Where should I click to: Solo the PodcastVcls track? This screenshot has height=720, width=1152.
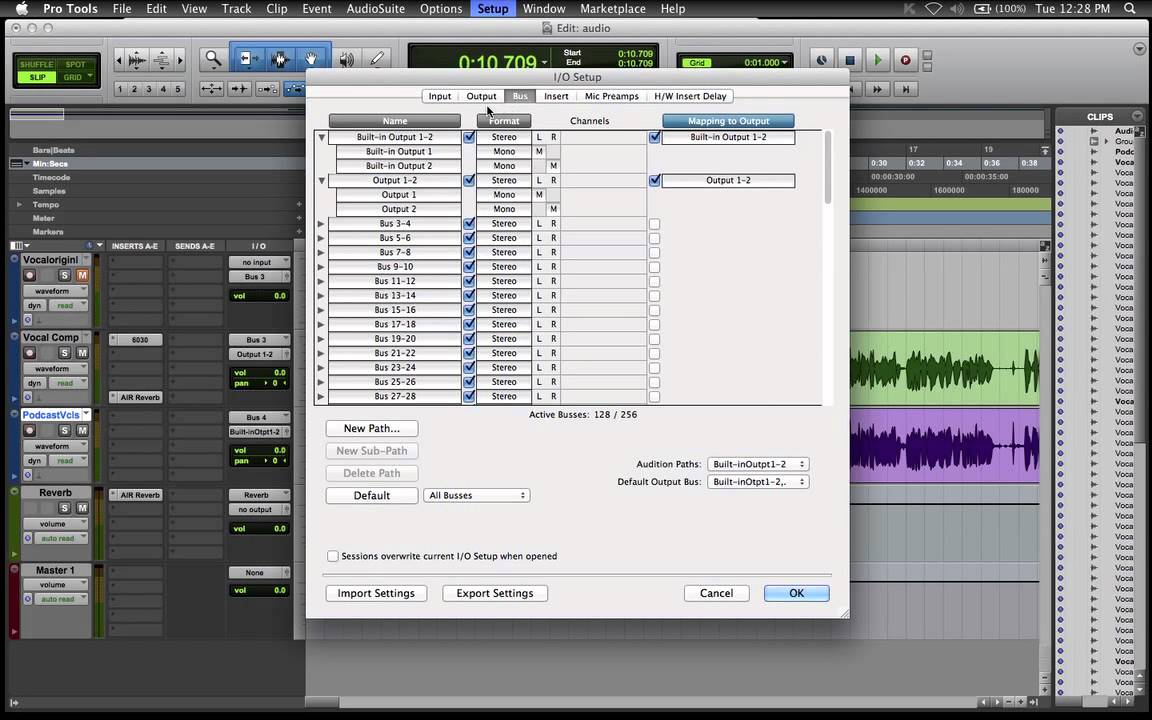click(x=65, y=431)
